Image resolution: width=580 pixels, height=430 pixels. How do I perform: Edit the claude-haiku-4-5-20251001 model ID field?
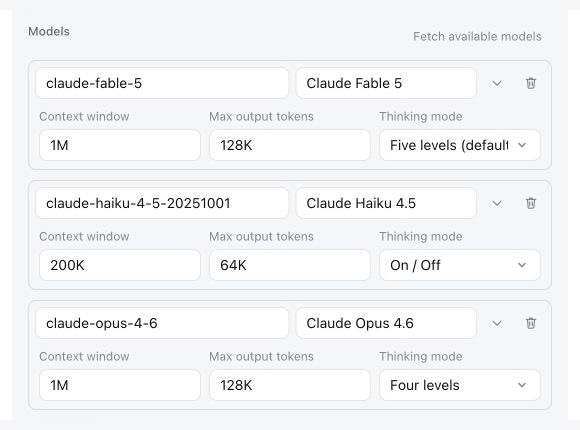coord(162,203)
